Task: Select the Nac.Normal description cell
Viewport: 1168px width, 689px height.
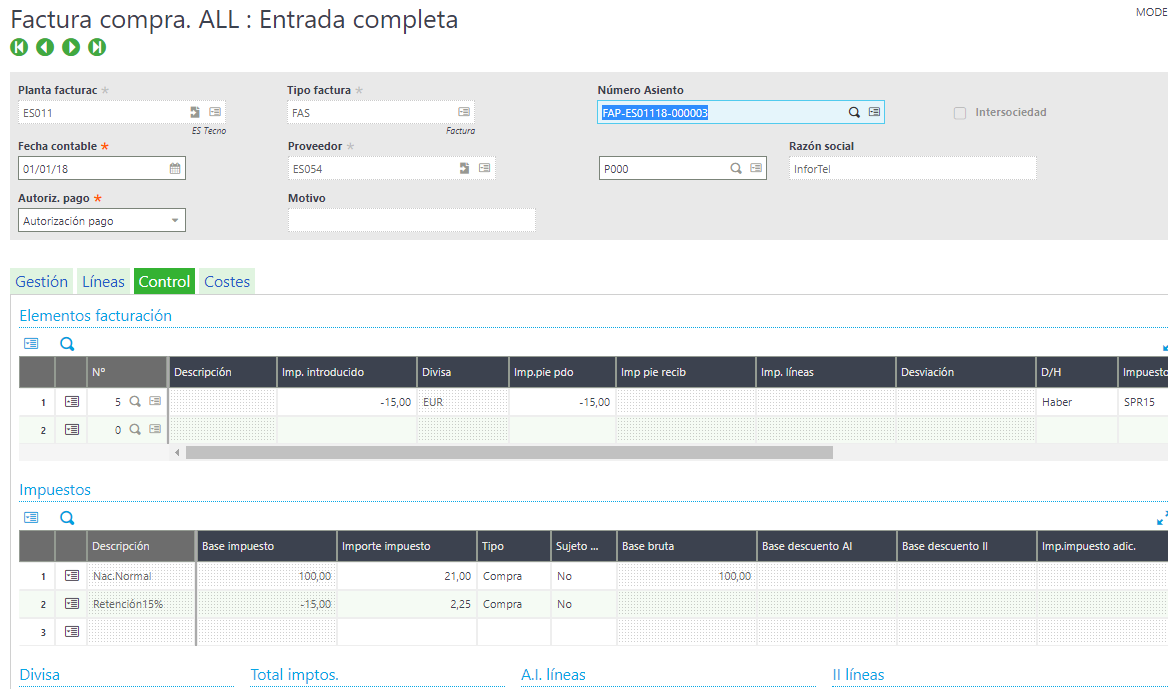Action: point(142,576)
